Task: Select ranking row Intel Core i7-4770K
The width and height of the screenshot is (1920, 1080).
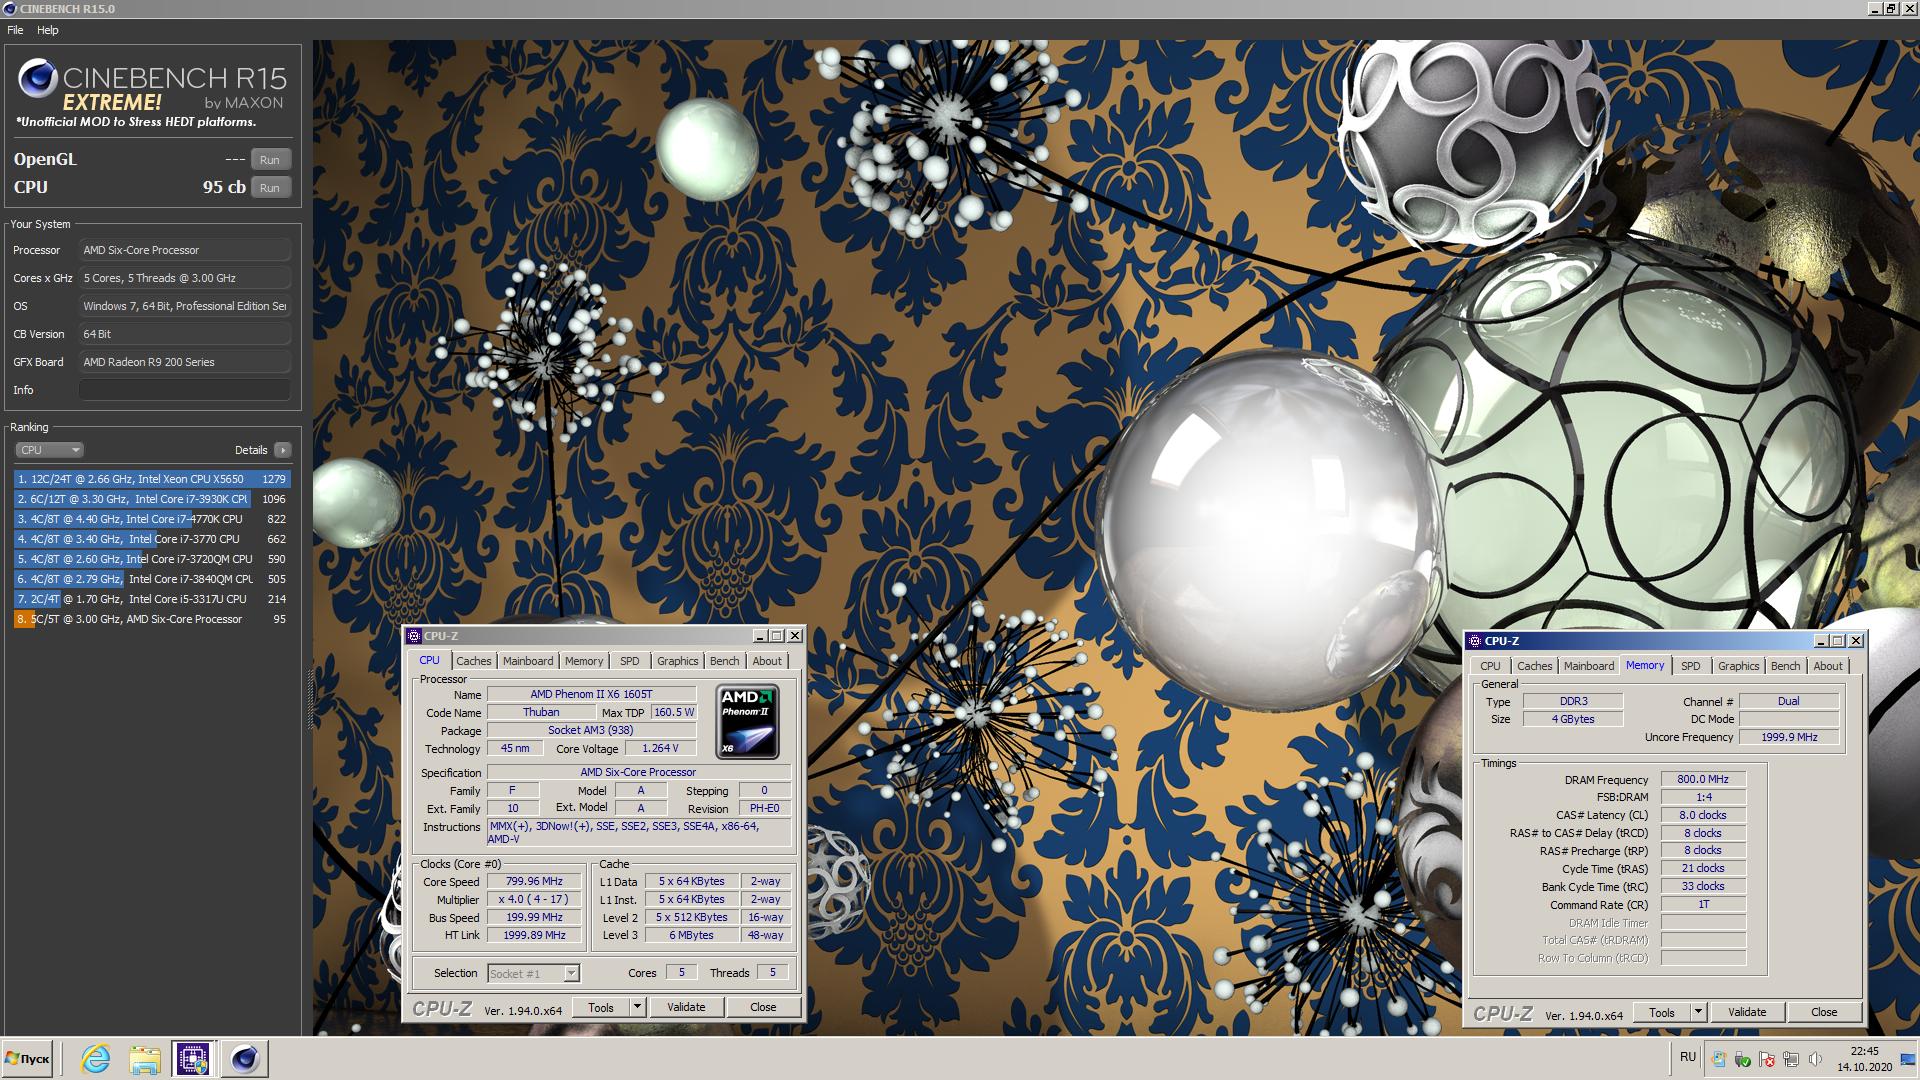Action: 152,519
